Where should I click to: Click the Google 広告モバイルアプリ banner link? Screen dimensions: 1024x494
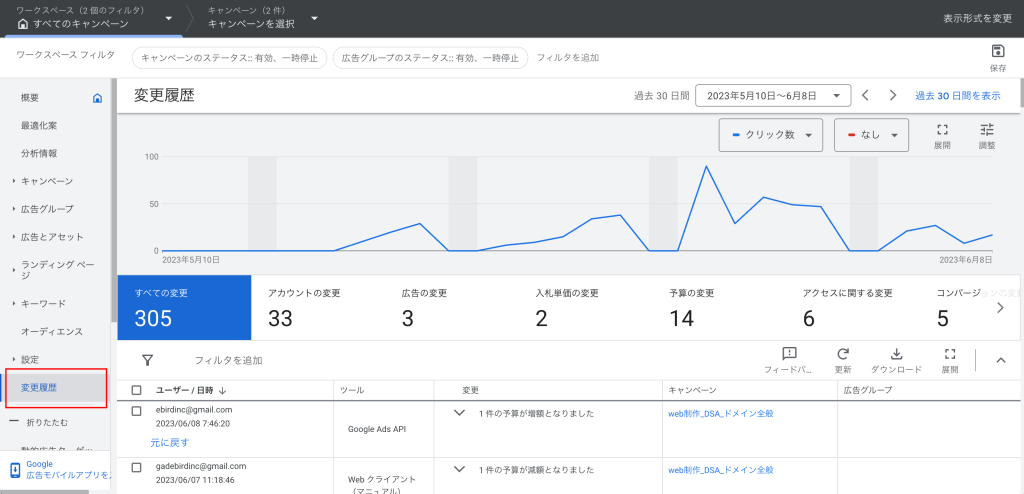point(69,470)
